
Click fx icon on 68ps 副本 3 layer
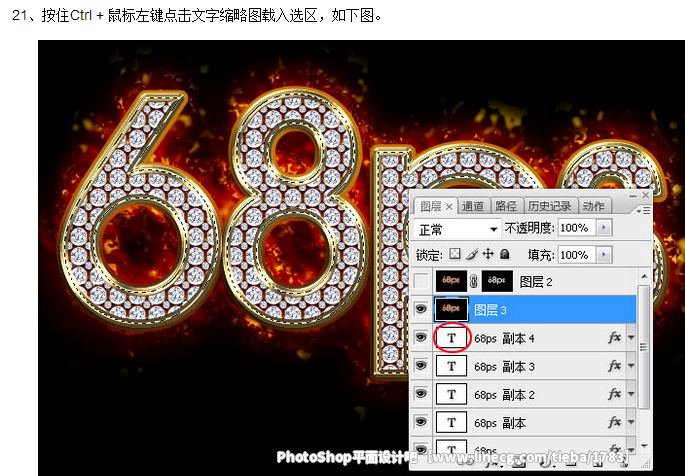614,367
